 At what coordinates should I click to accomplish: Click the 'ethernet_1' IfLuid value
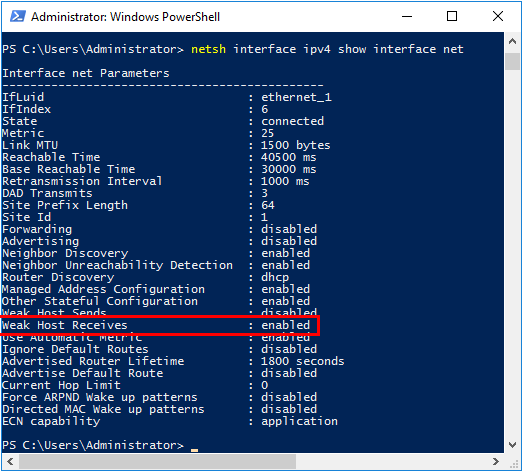coord(296,97)
